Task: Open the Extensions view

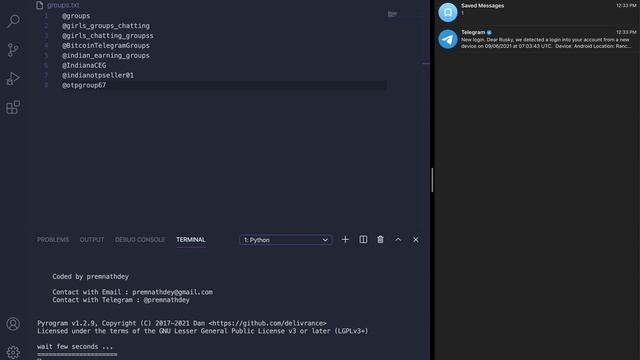Action: (x=13, y=107)
